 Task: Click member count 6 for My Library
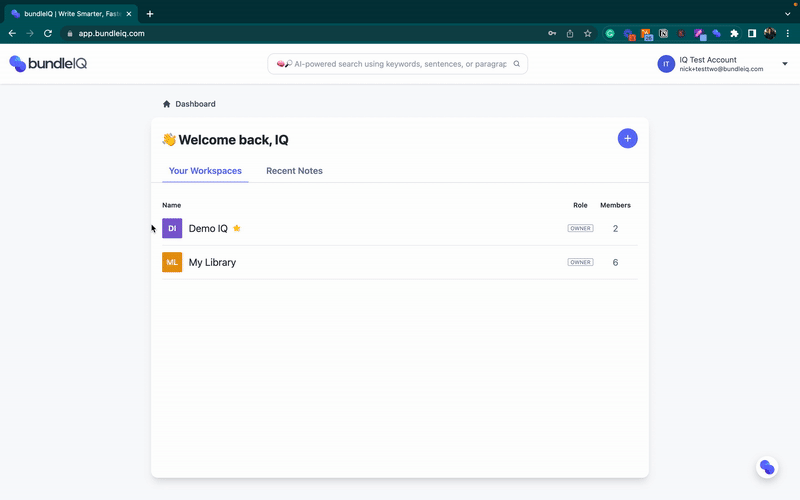point(615,262)
